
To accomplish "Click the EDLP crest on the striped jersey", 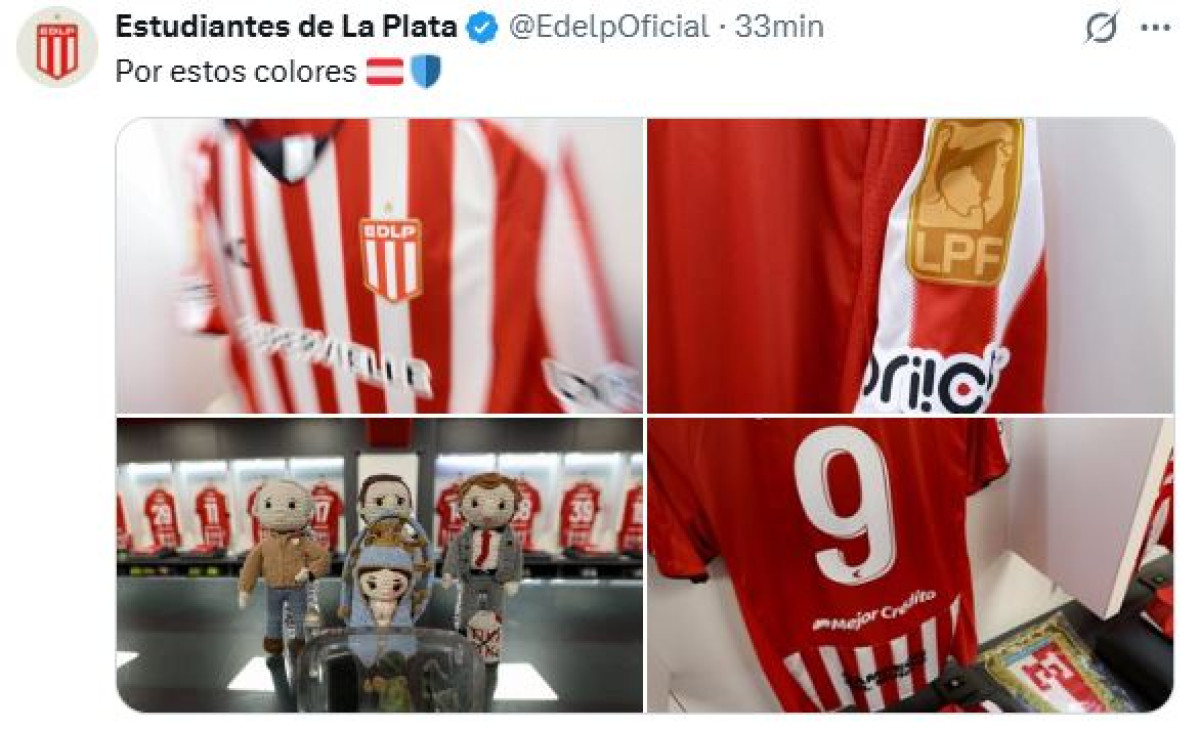I will [391, 255].
